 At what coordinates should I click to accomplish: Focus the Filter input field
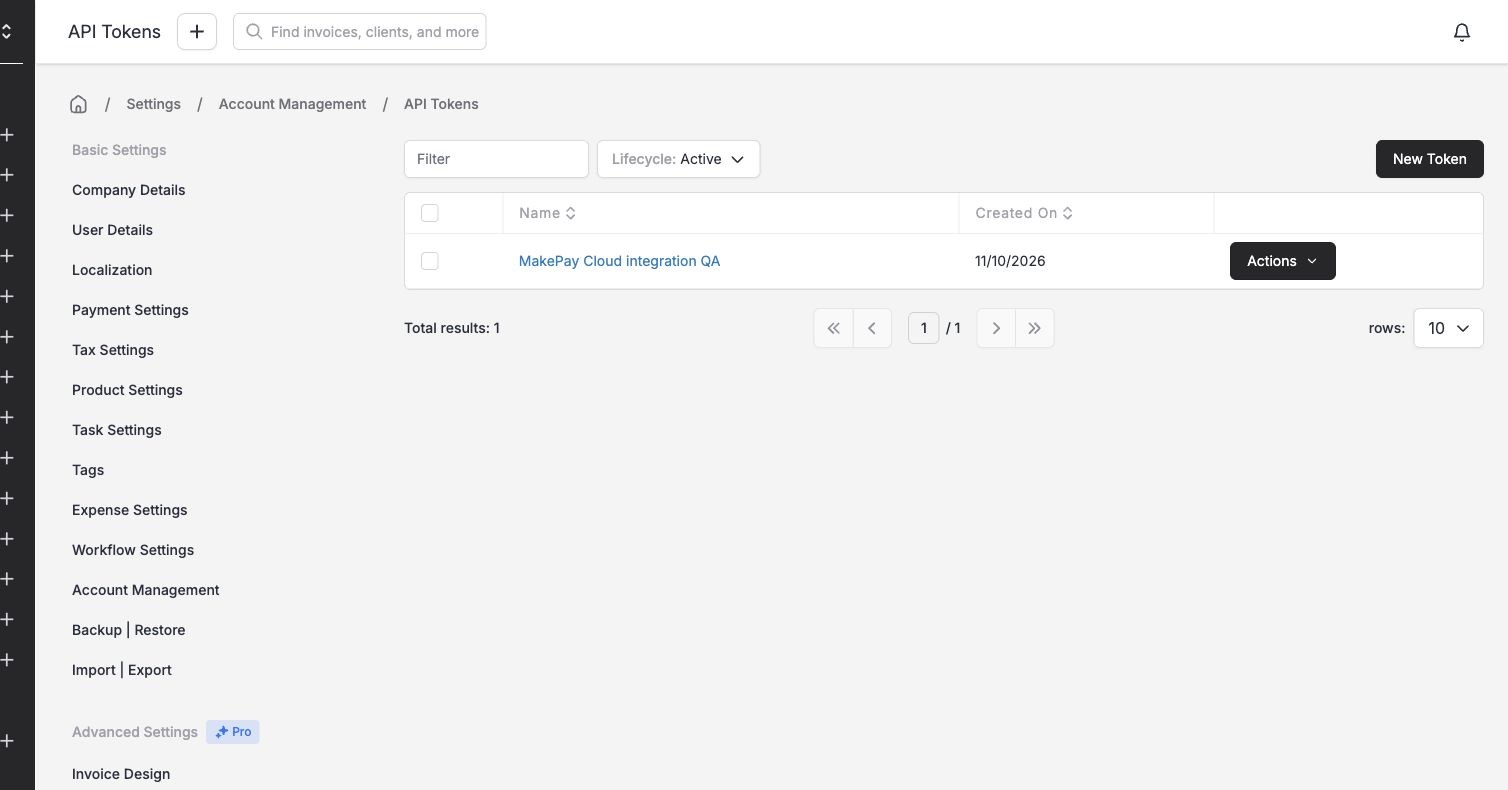pyautogui.click(x=496, y=159)
